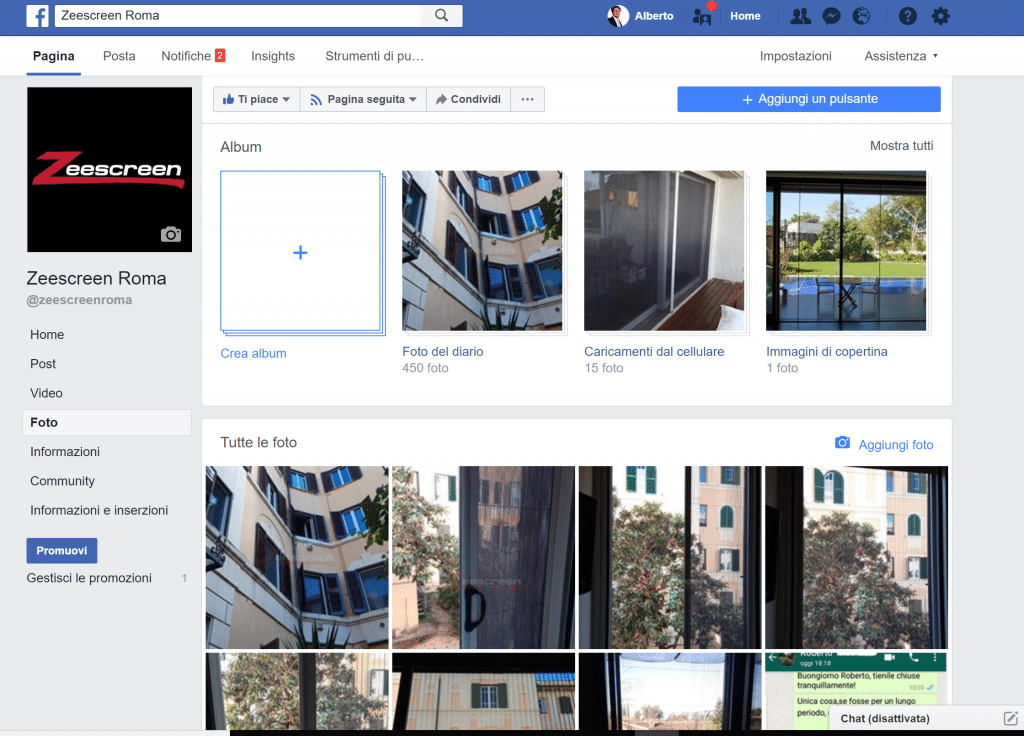
Task: Select Home in the page sidebar
Action: coord(47,334)
